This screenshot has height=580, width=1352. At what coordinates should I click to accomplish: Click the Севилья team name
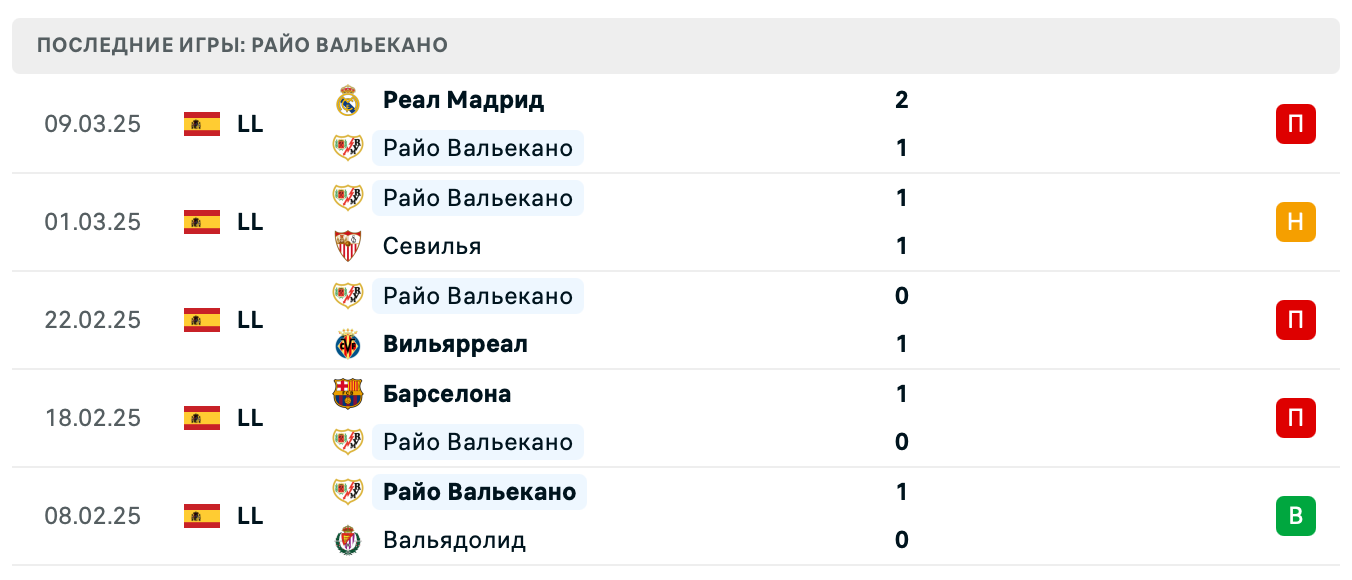point(430,246)
